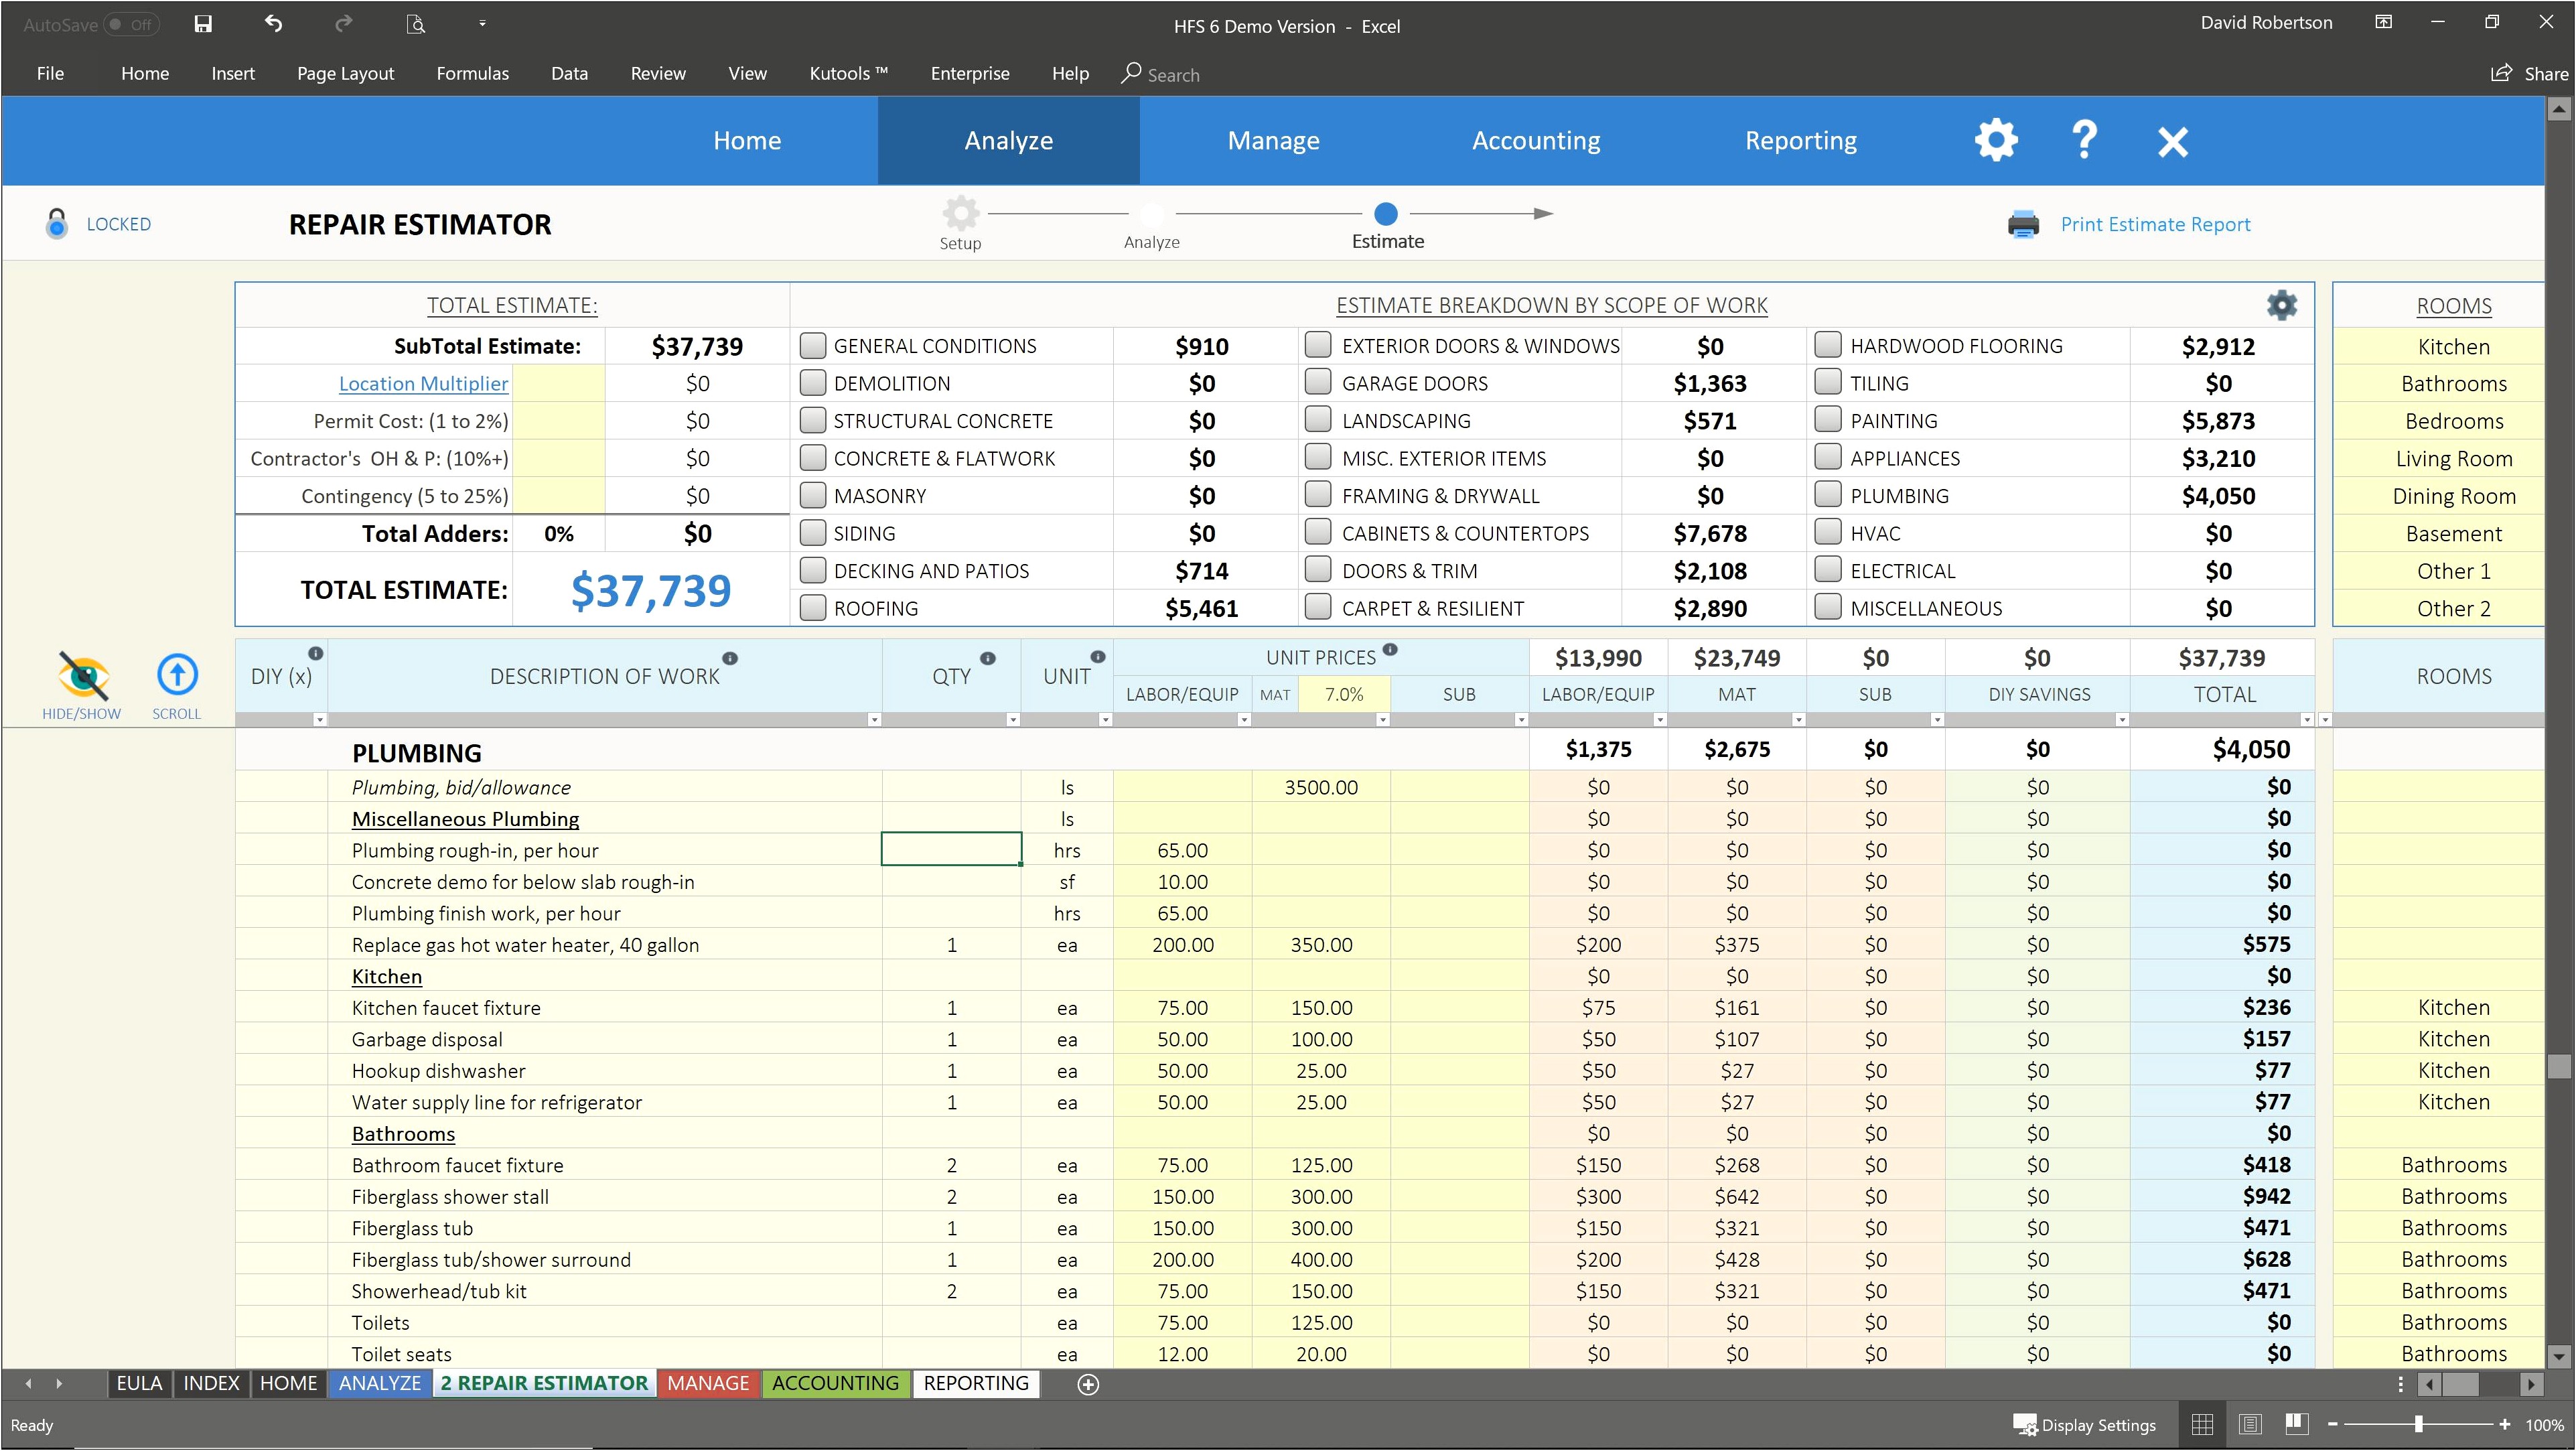Open Display Settings in the status bar

point(2084,1425)
